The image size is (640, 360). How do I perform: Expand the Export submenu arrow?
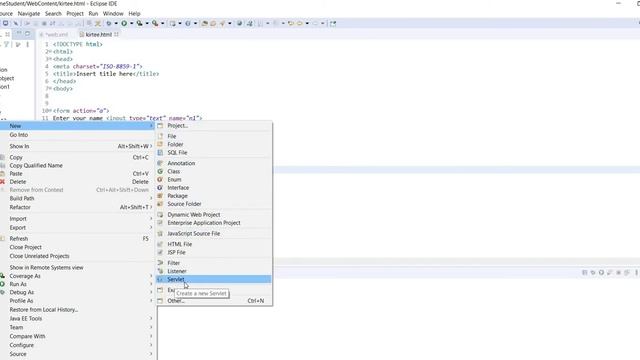click(x=151, y=227)
